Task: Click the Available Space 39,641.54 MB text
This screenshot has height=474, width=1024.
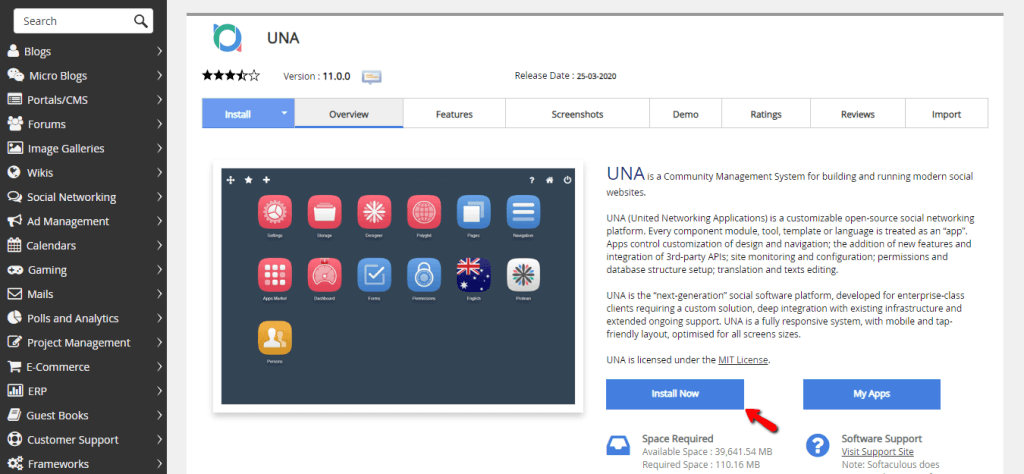Action: click(x=707, y=452)
